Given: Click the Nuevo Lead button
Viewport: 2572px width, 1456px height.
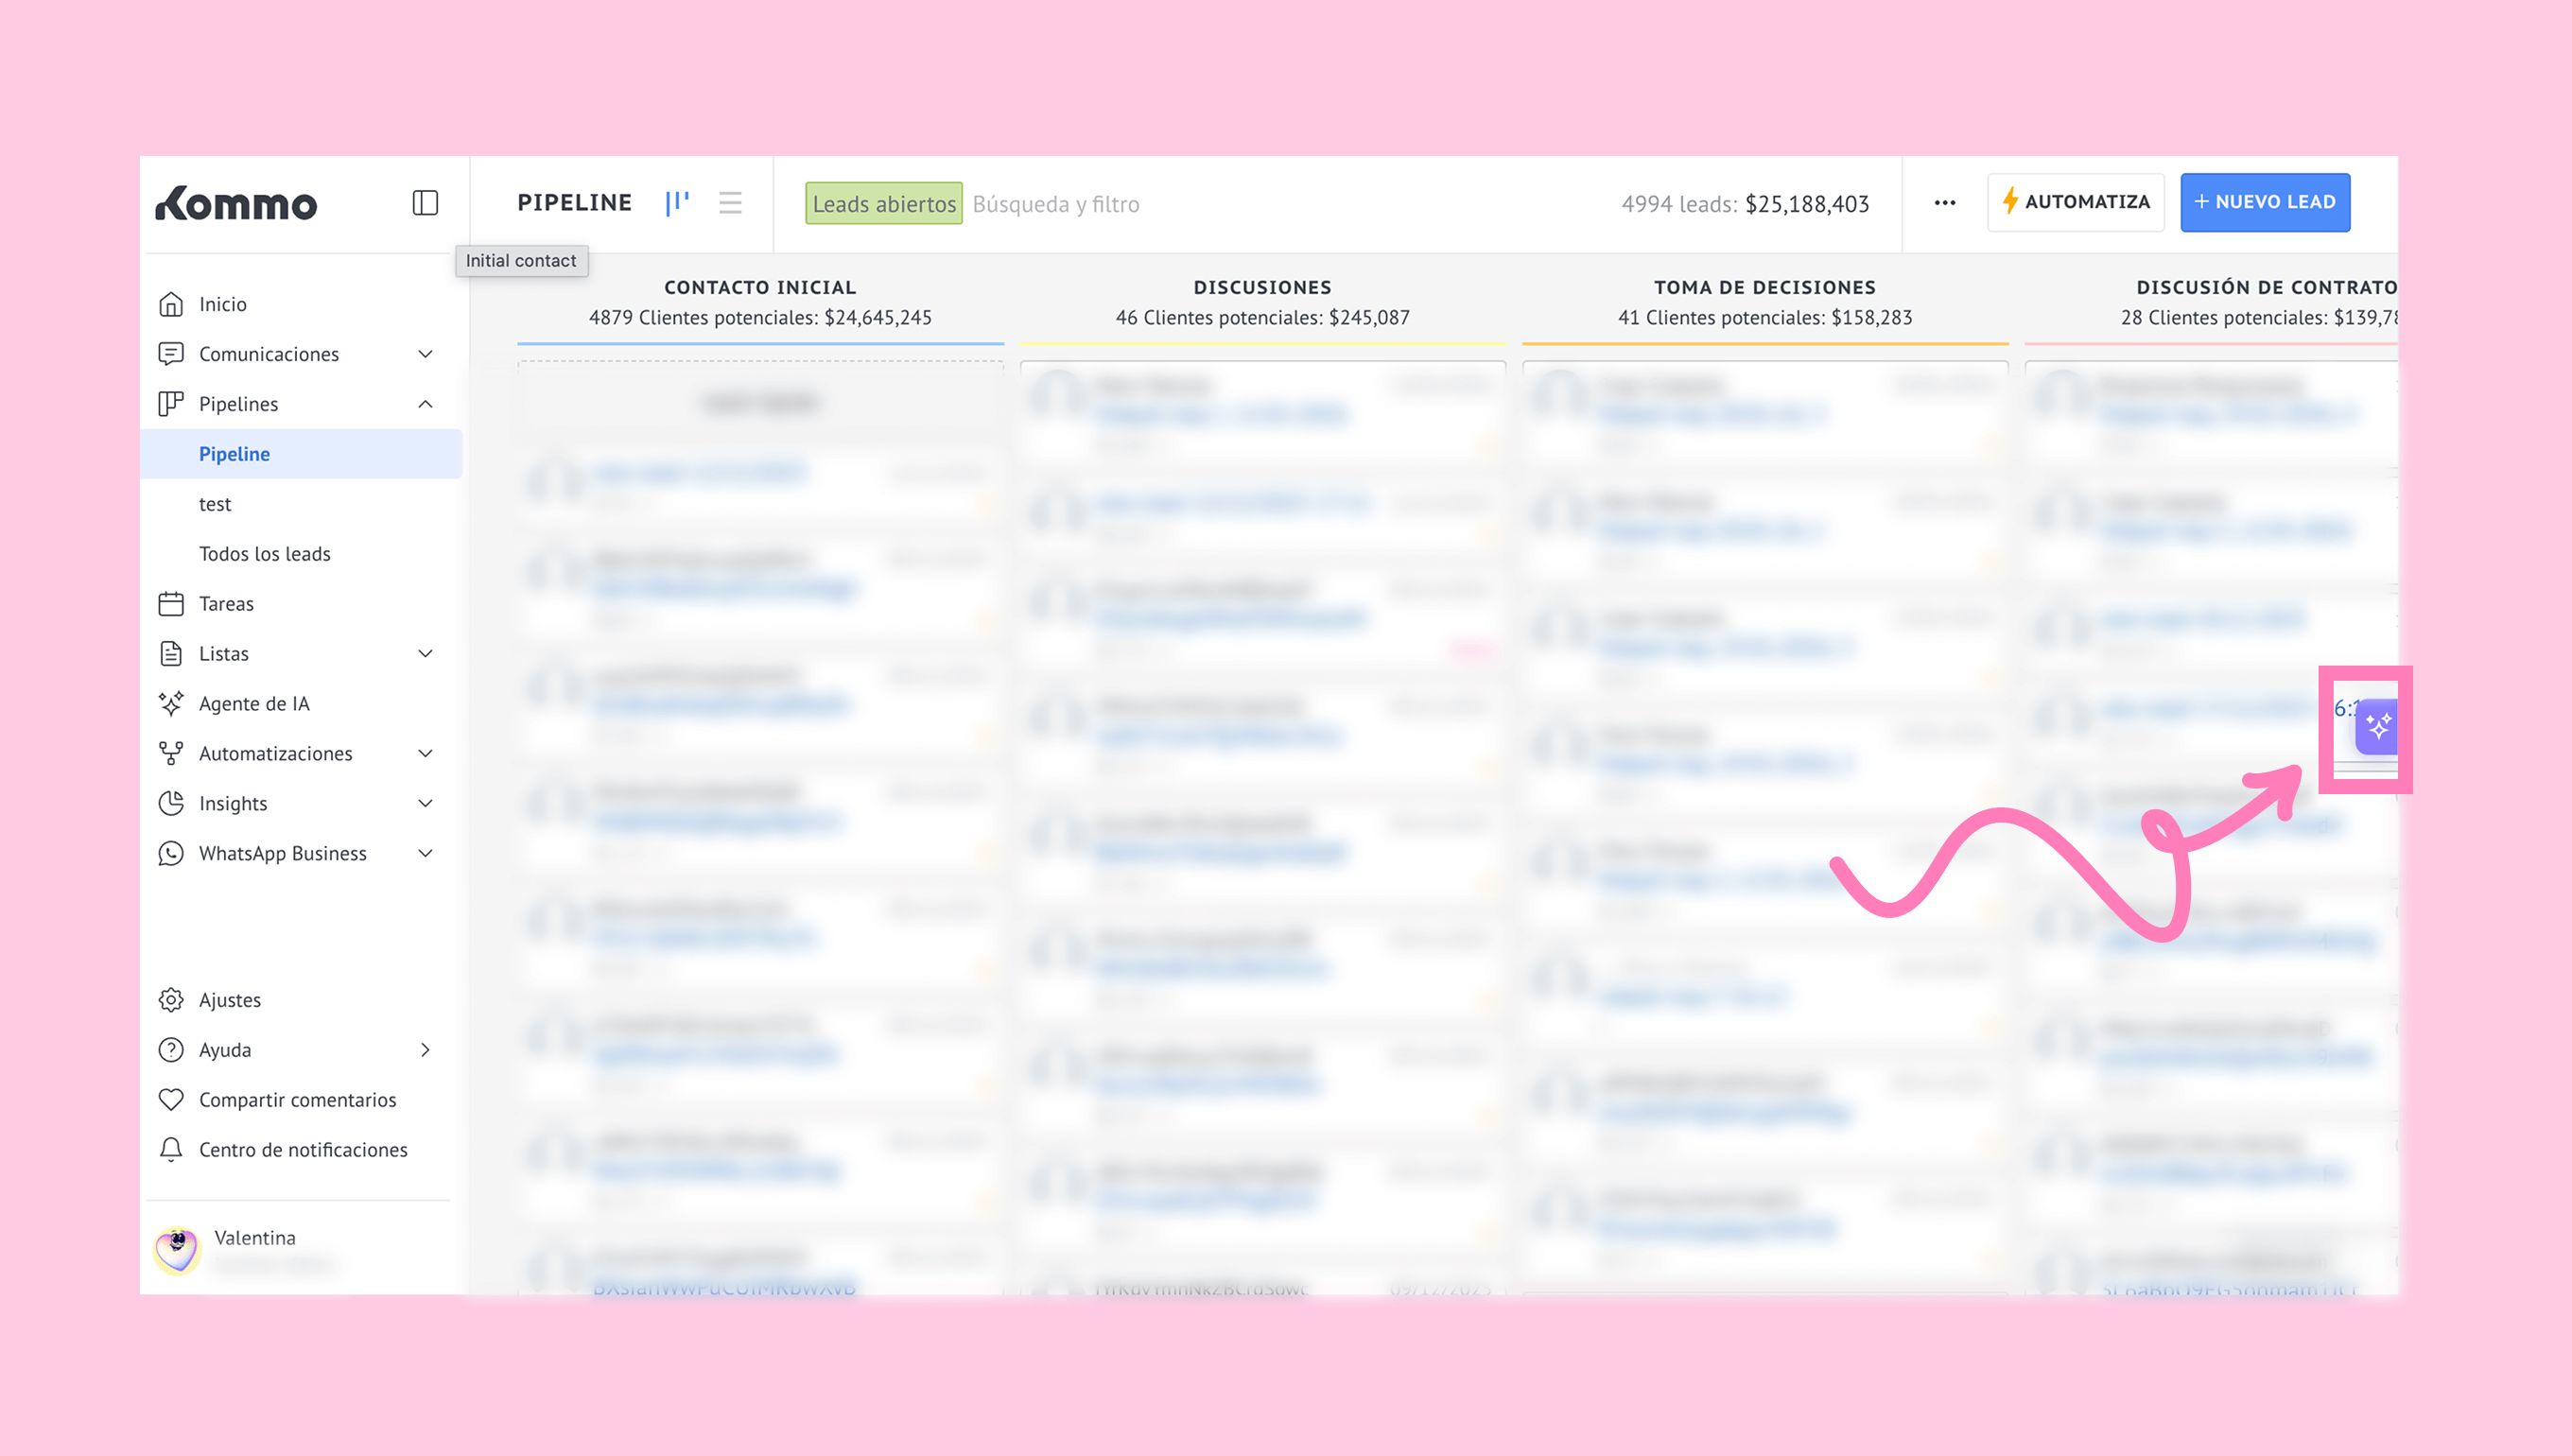Looking at the screenshot, I should coord(2264,203).
